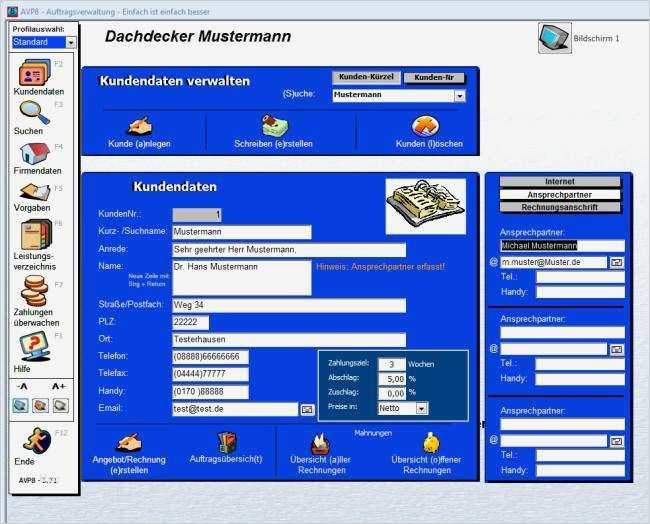Click the KundenNr. field
Image resolution: width=650 pixels, height=524 pixels.
point(196,215)
